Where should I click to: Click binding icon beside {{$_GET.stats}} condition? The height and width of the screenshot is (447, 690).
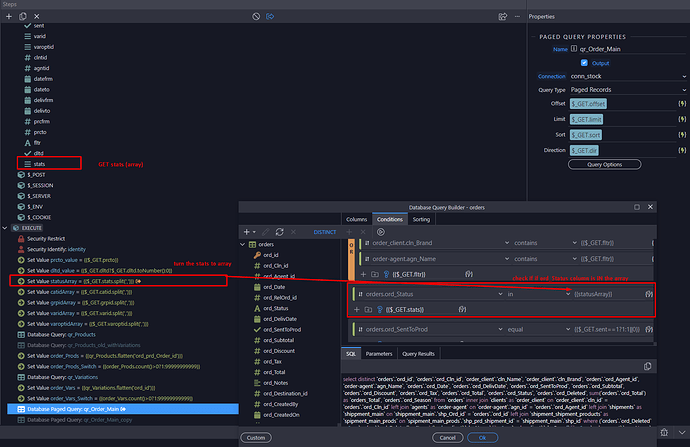[462, 309]
